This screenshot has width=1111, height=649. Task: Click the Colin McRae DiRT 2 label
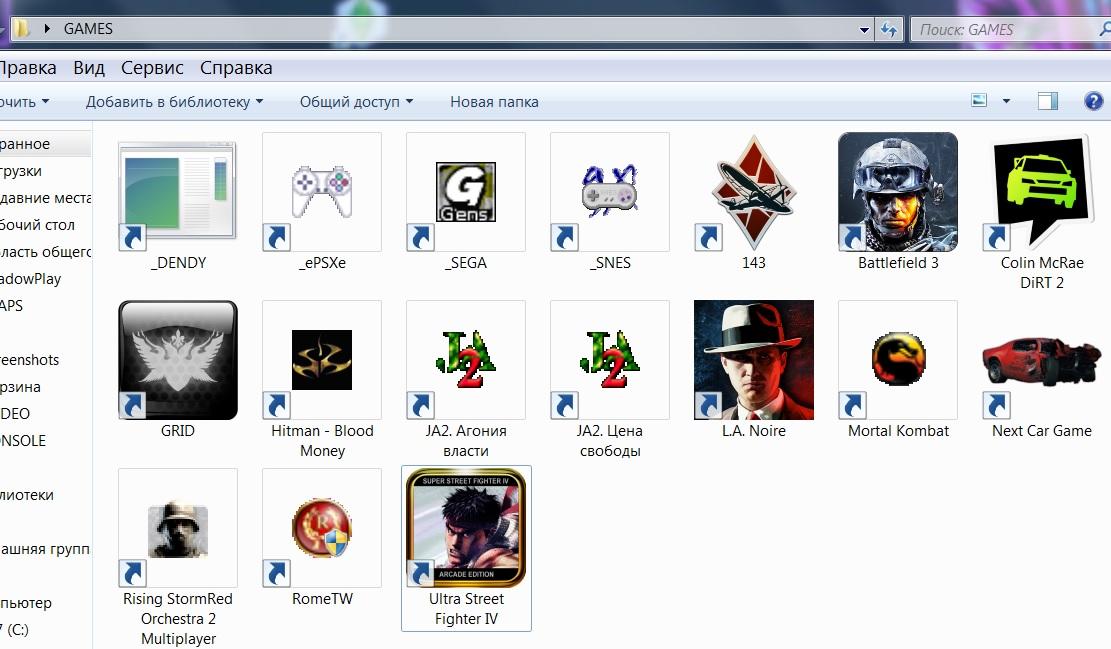pyautogui.click(x=1042, y=273)
